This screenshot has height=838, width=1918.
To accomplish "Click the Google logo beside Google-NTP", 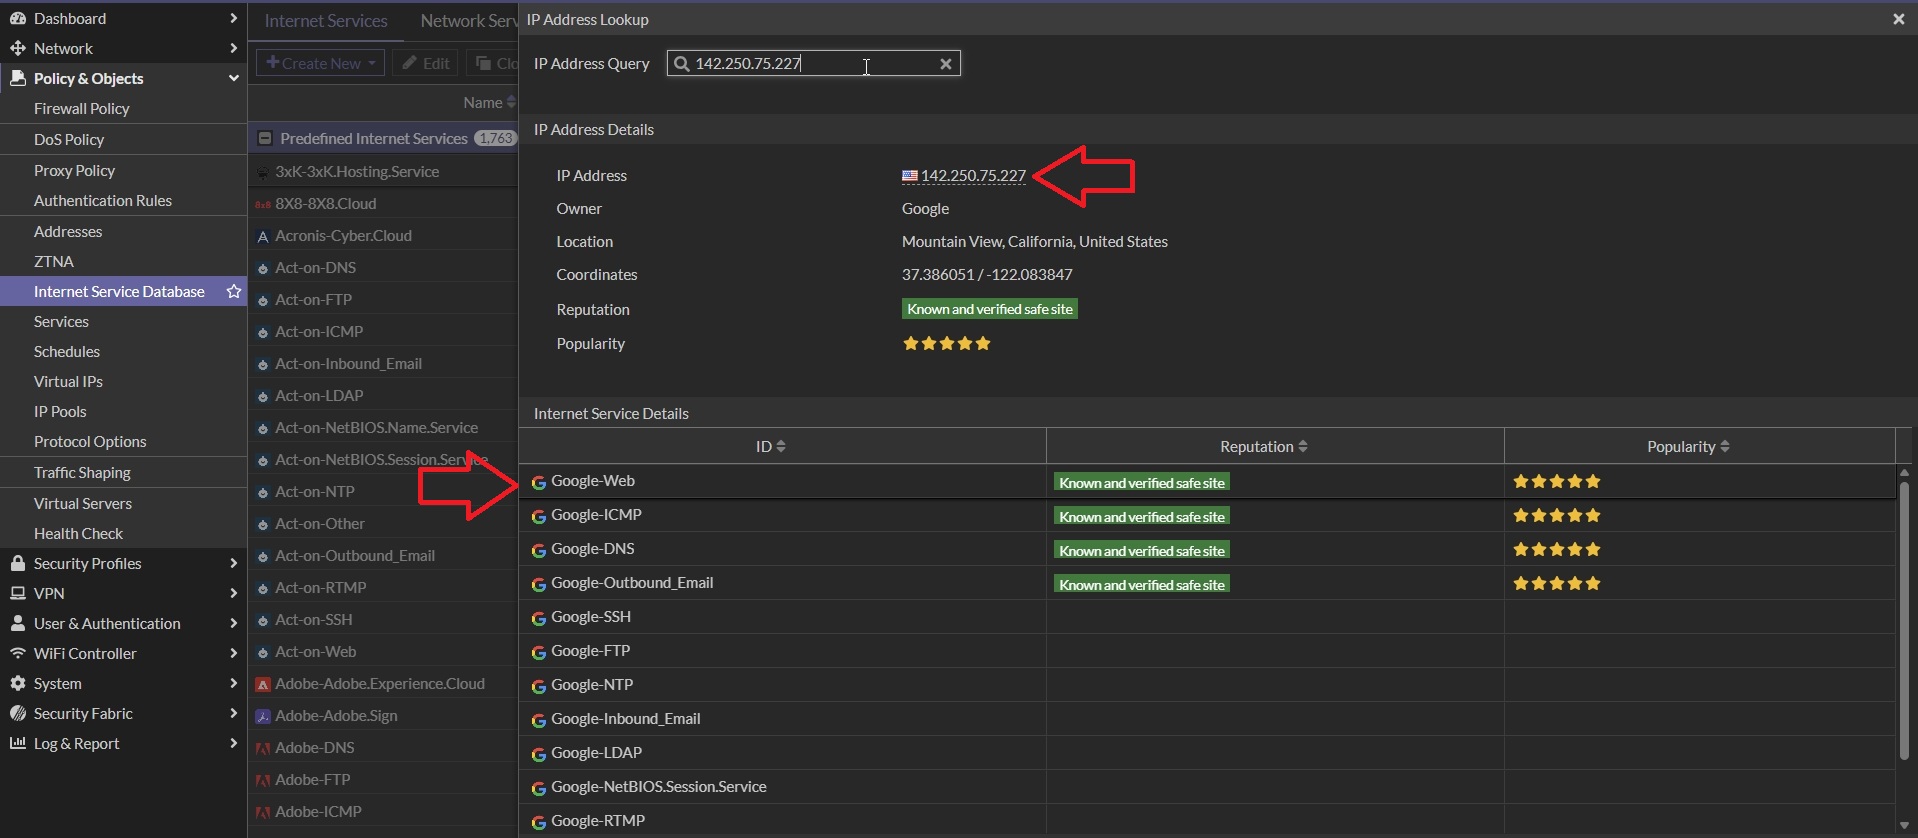I will (539, 686).
